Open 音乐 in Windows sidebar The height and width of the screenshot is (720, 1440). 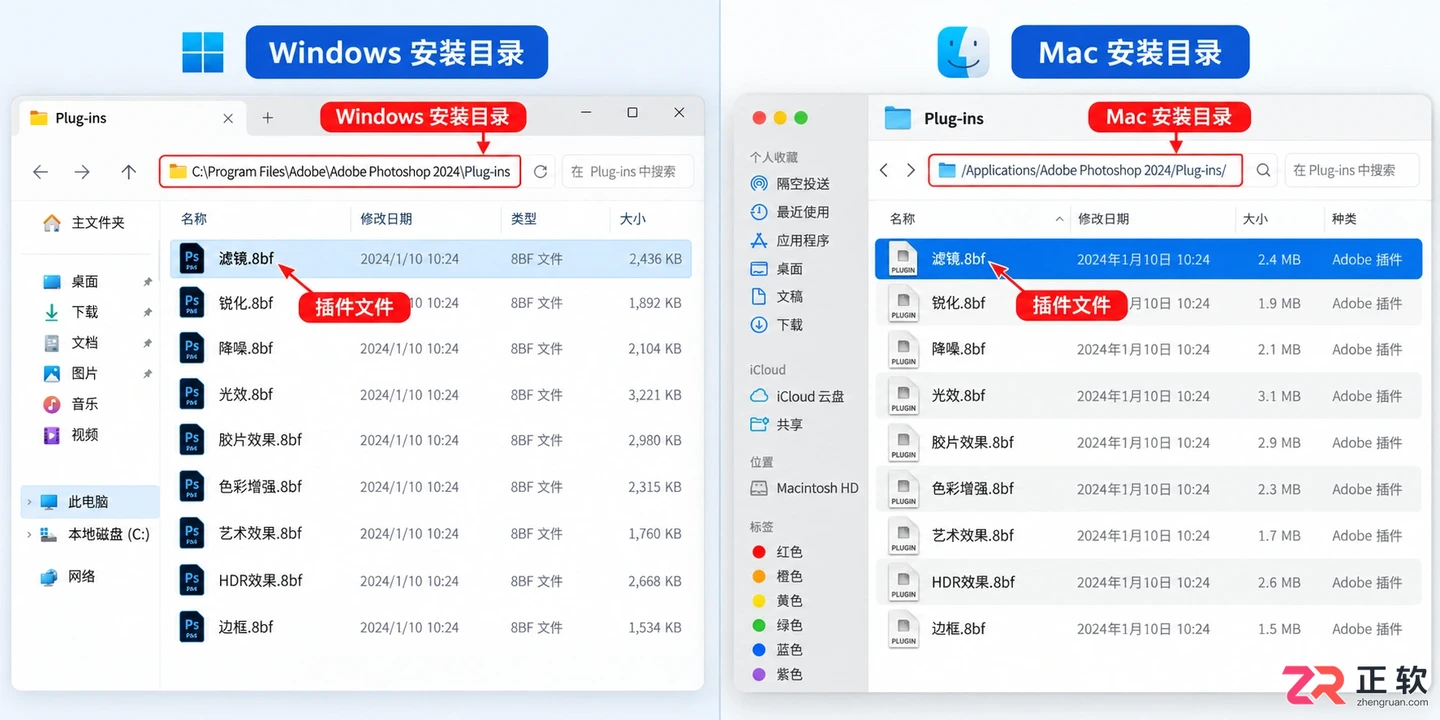(71, 404)
